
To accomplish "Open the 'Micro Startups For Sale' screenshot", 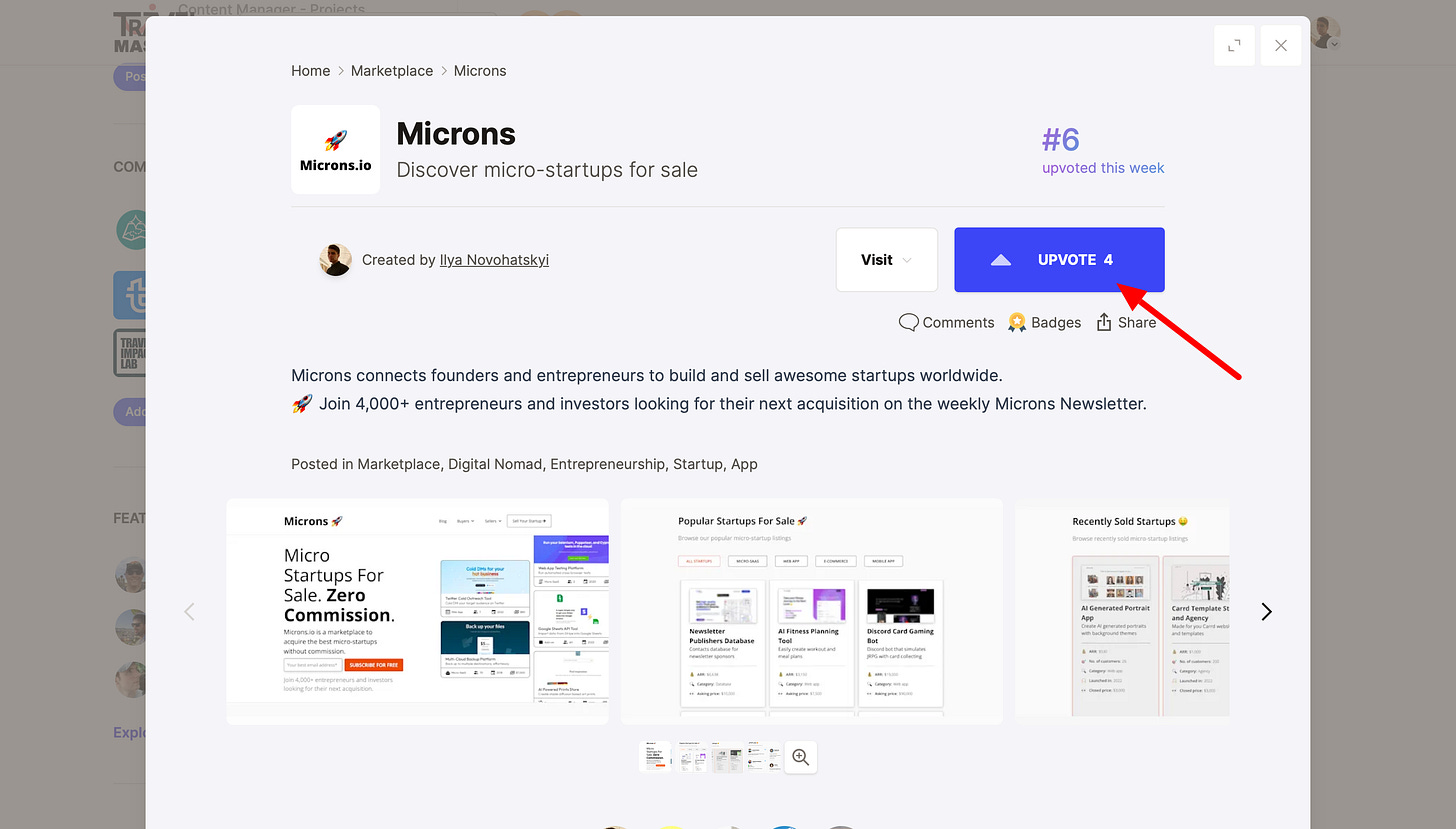I will 418,612.
